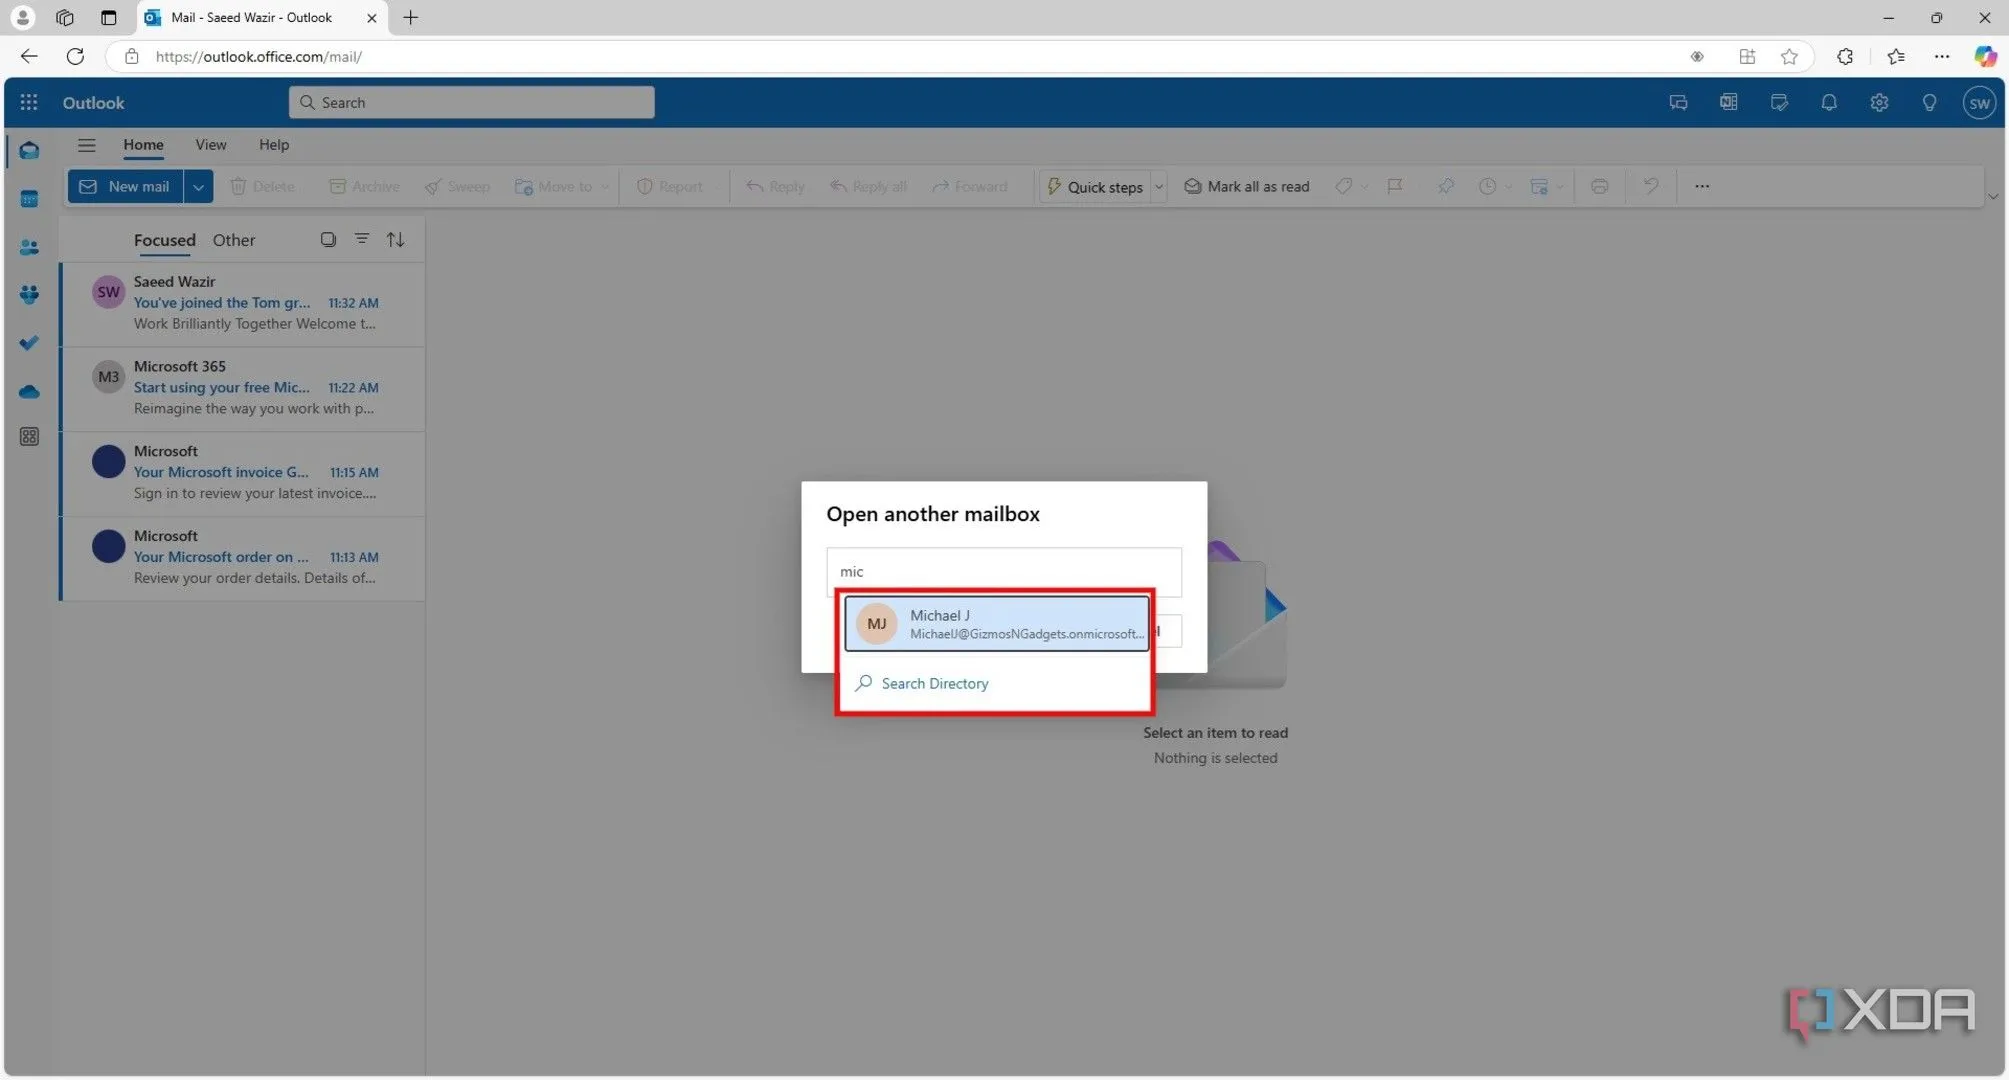The width and height of the screenshot is (2009, 1080).
Task: Open the Filter icon in the message list
Action: pos(362,239)
